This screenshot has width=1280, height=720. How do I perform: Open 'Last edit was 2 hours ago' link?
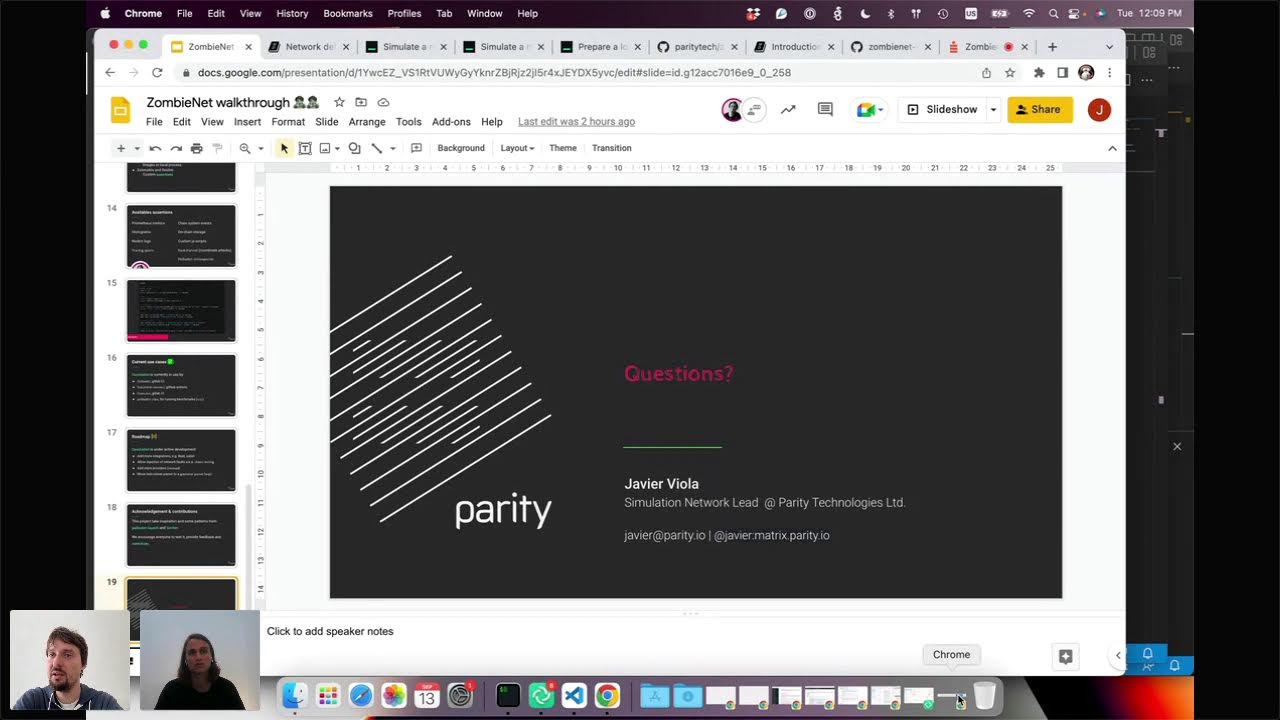(x=576, y=122)
